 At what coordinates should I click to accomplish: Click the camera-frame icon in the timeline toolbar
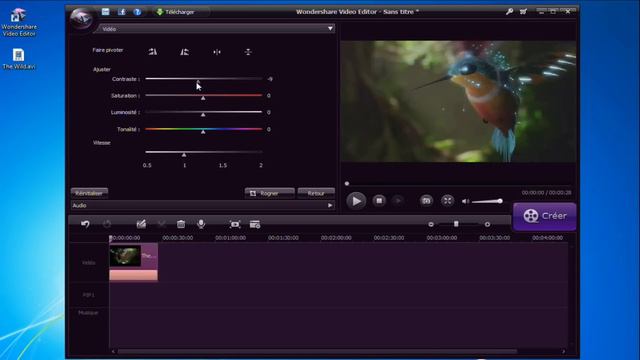(235, 224)
